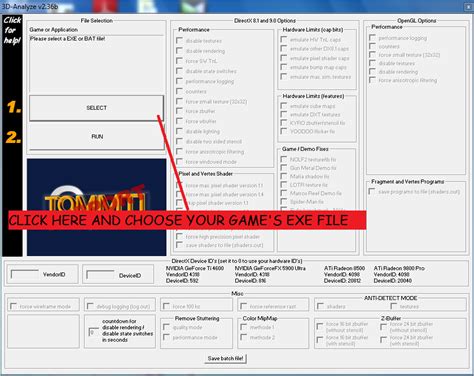This screenshot has height=376, width=474.
Task: Check 'force high precision pixel shader'
Action: pyautogui.click(x=179, y=236)
